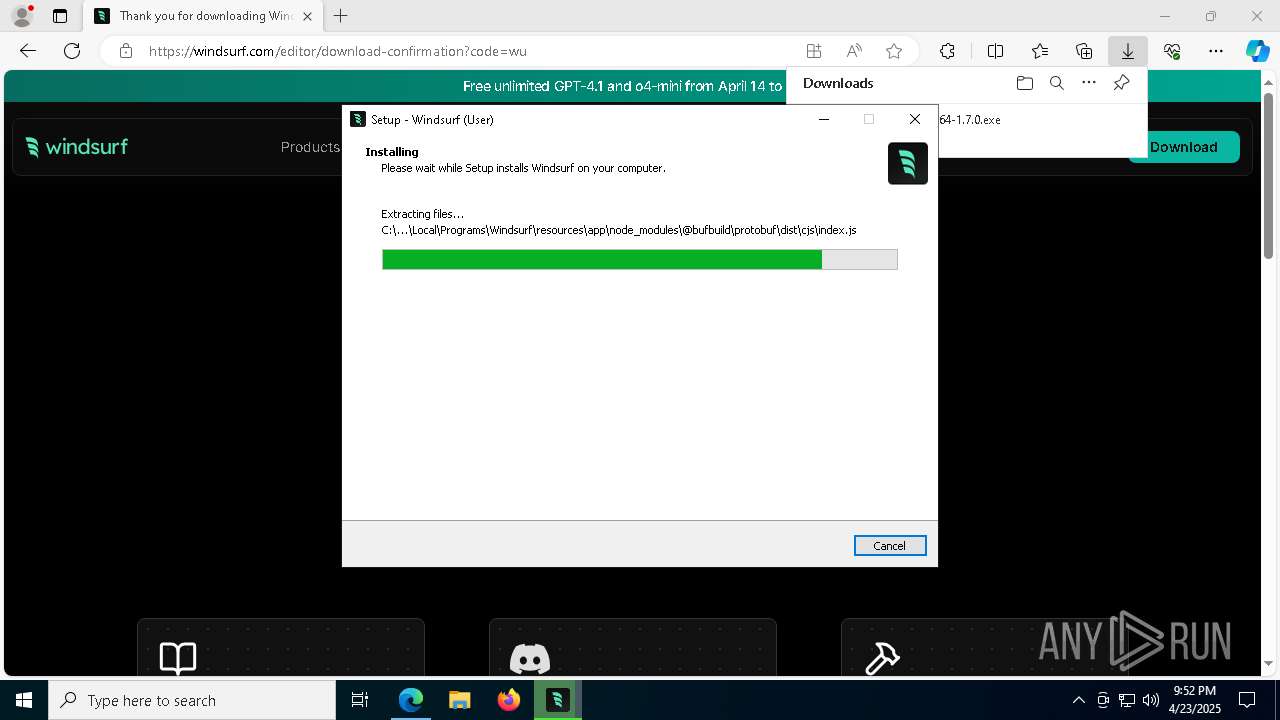Go back in Edge browser

(x=28, y=51)
